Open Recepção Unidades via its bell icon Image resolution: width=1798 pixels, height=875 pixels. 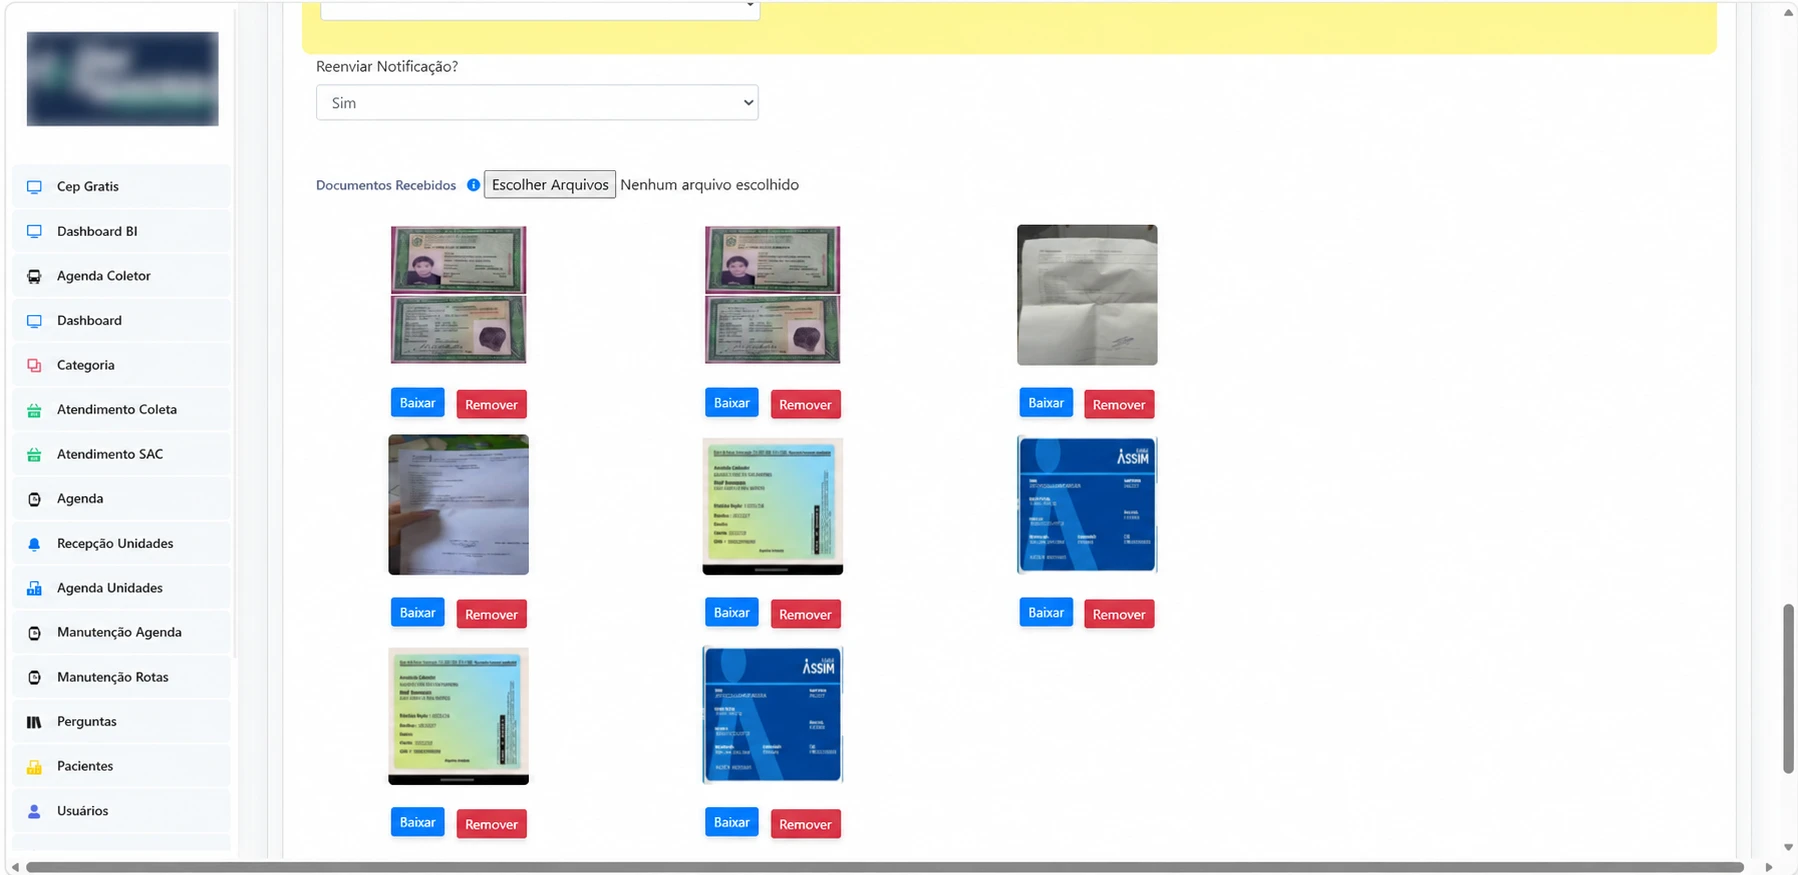[34, 544]
